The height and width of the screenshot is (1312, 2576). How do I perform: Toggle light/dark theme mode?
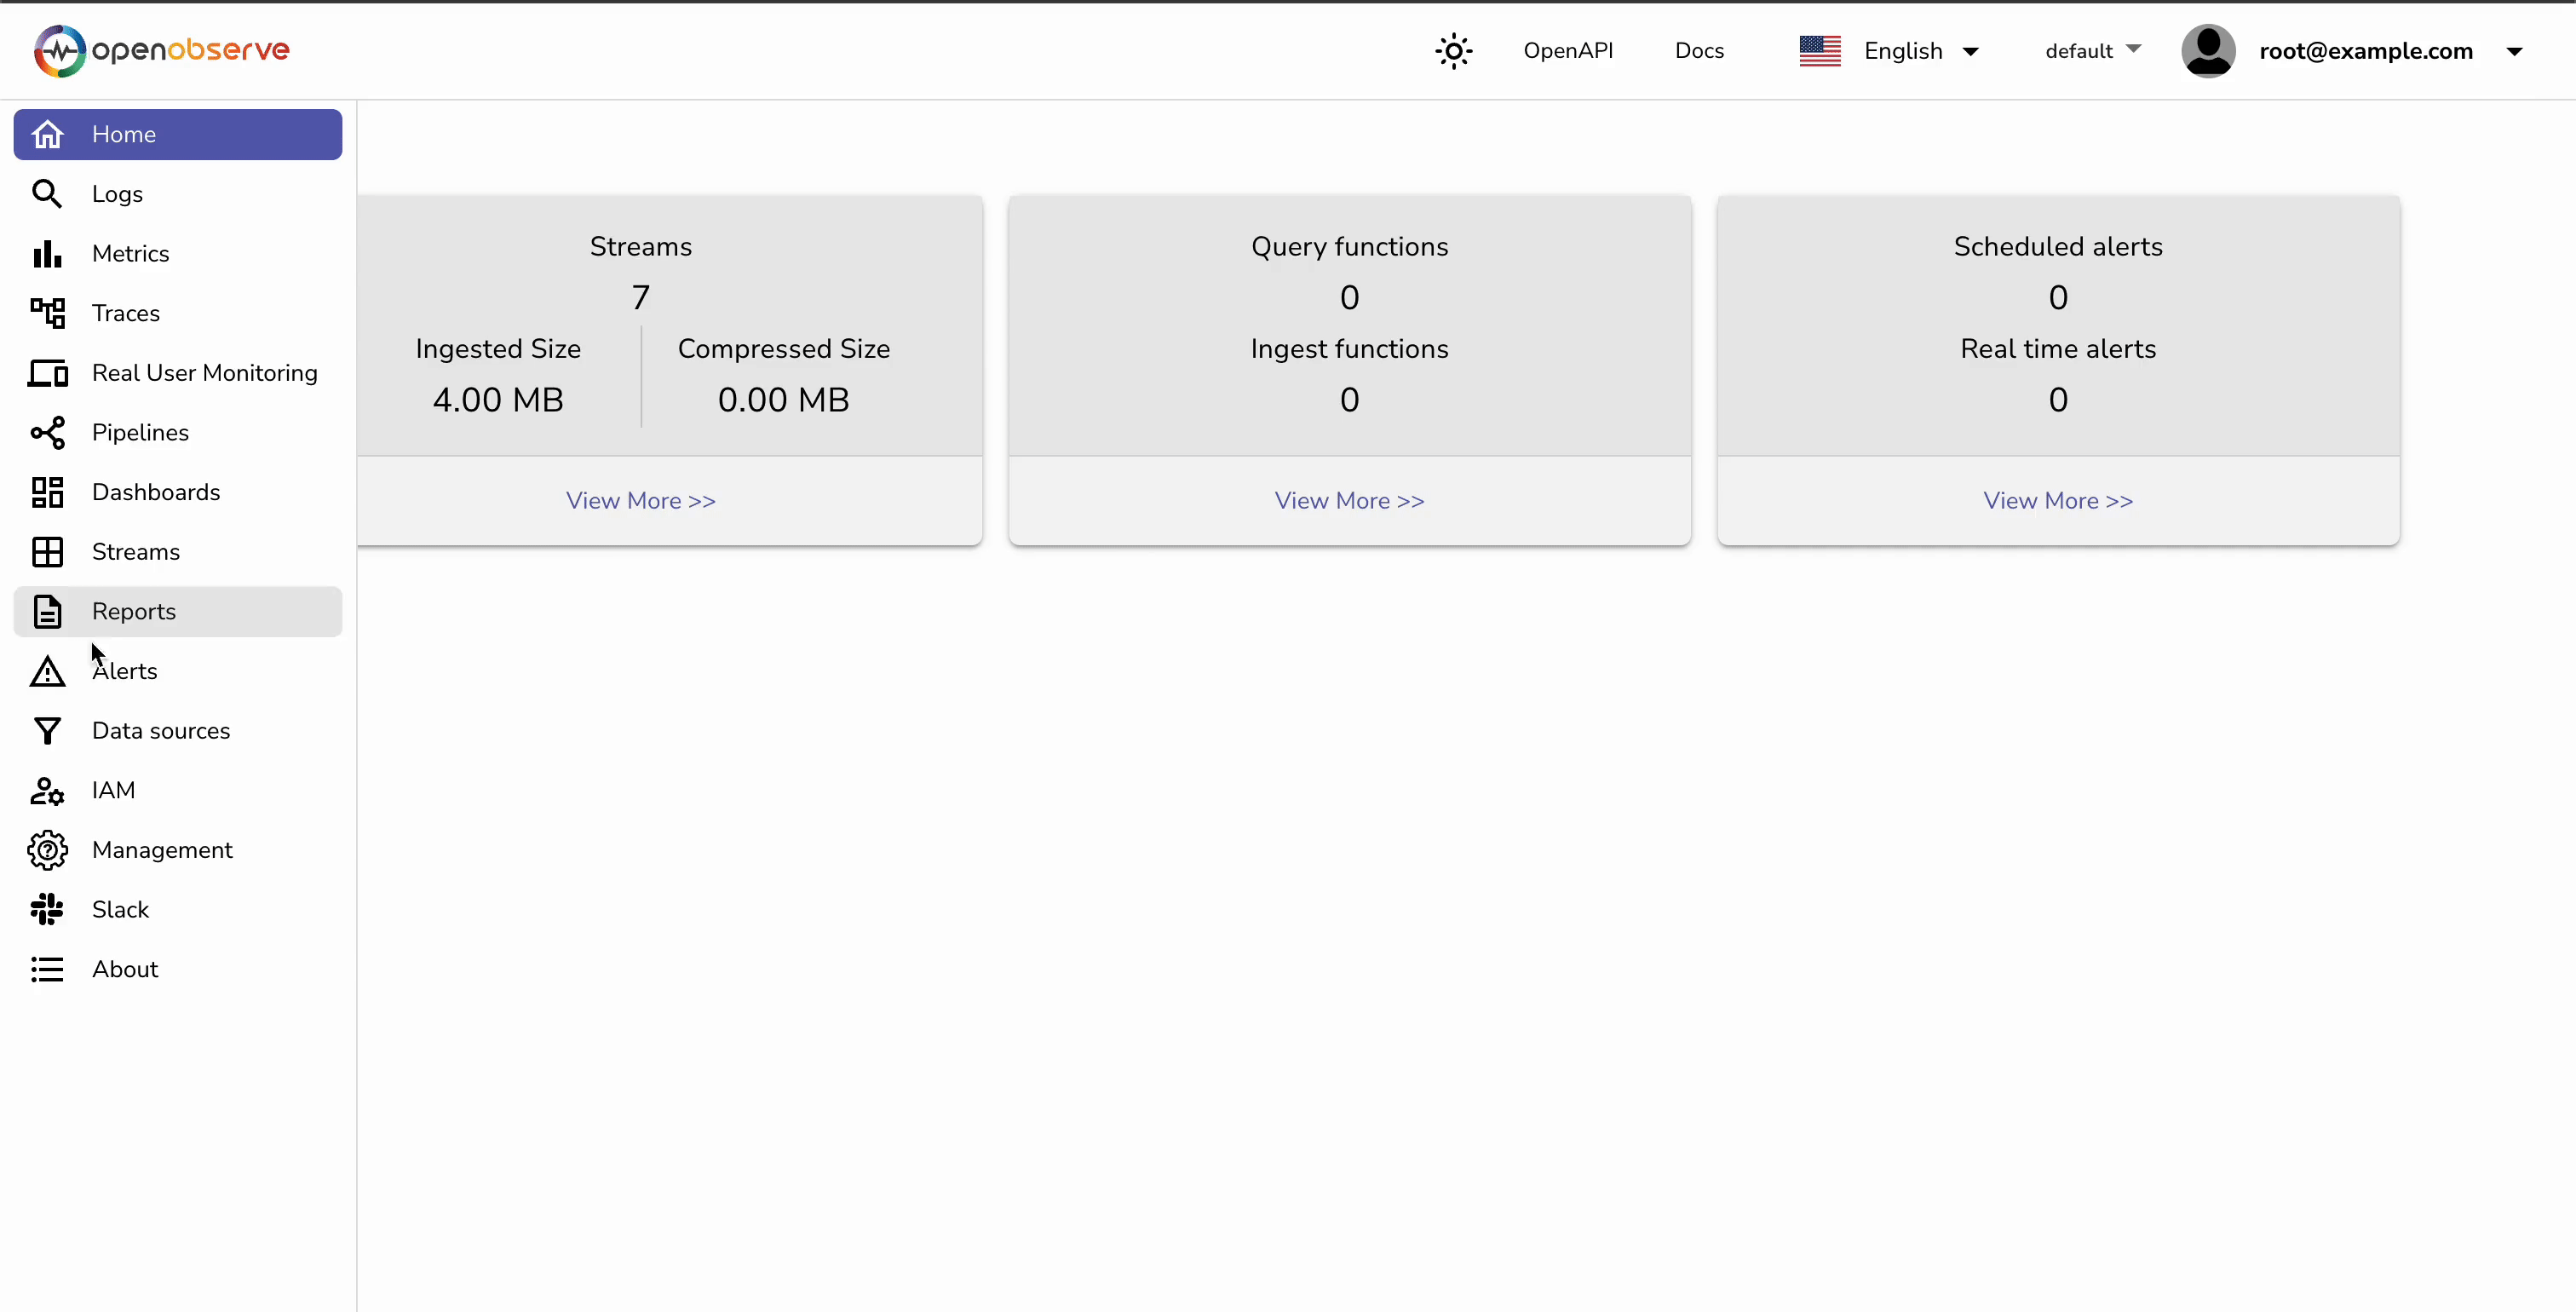click(1453, 50)
